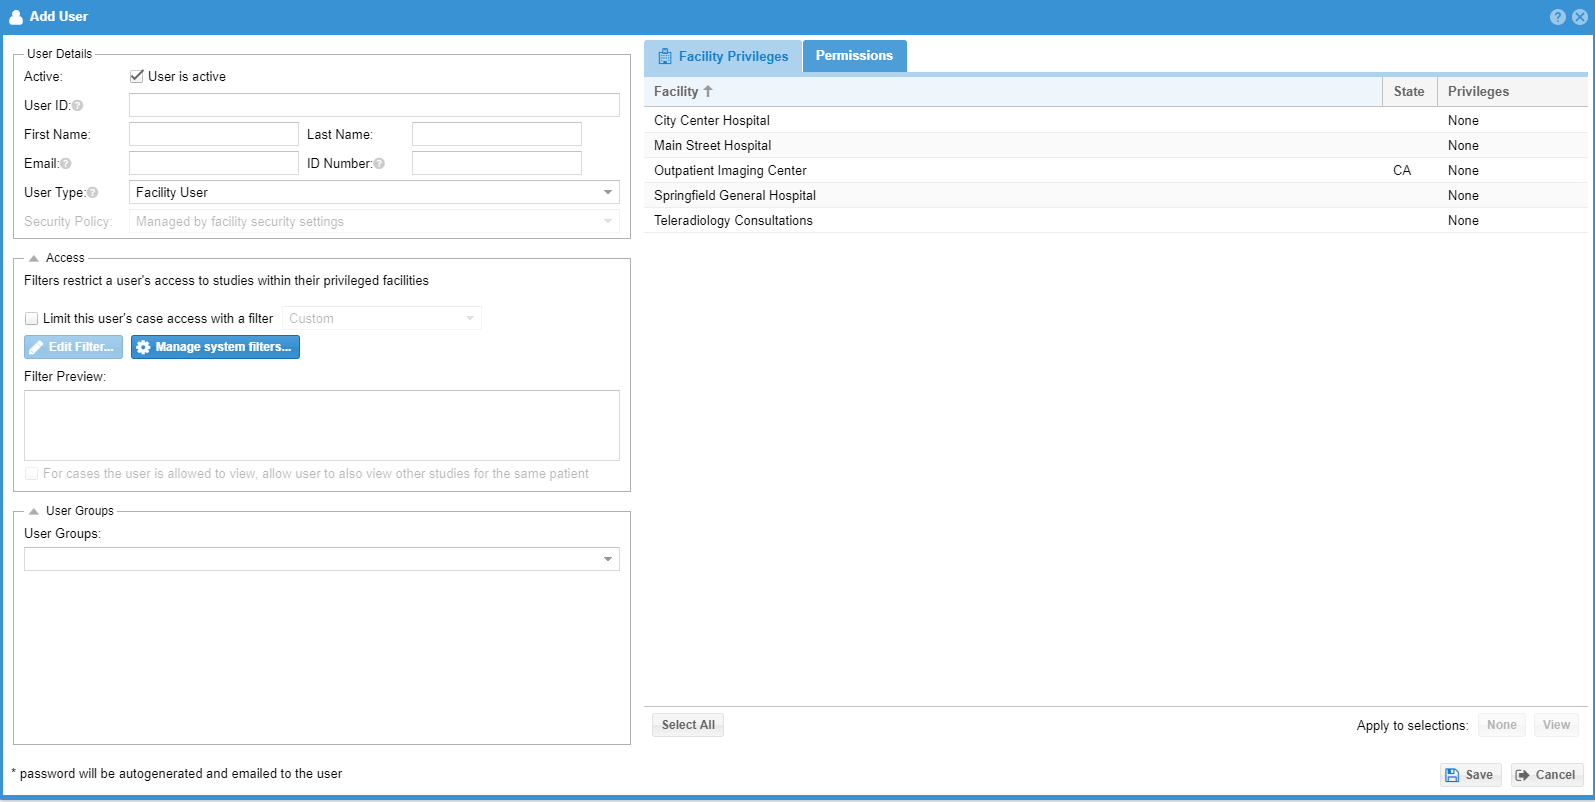Open the User Type dropdown

(608, 192)
